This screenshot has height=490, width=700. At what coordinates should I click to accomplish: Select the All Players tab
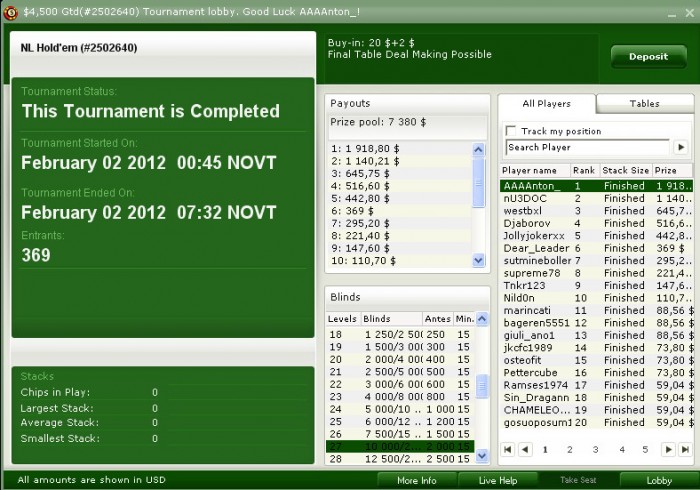(x=546, y=104)
